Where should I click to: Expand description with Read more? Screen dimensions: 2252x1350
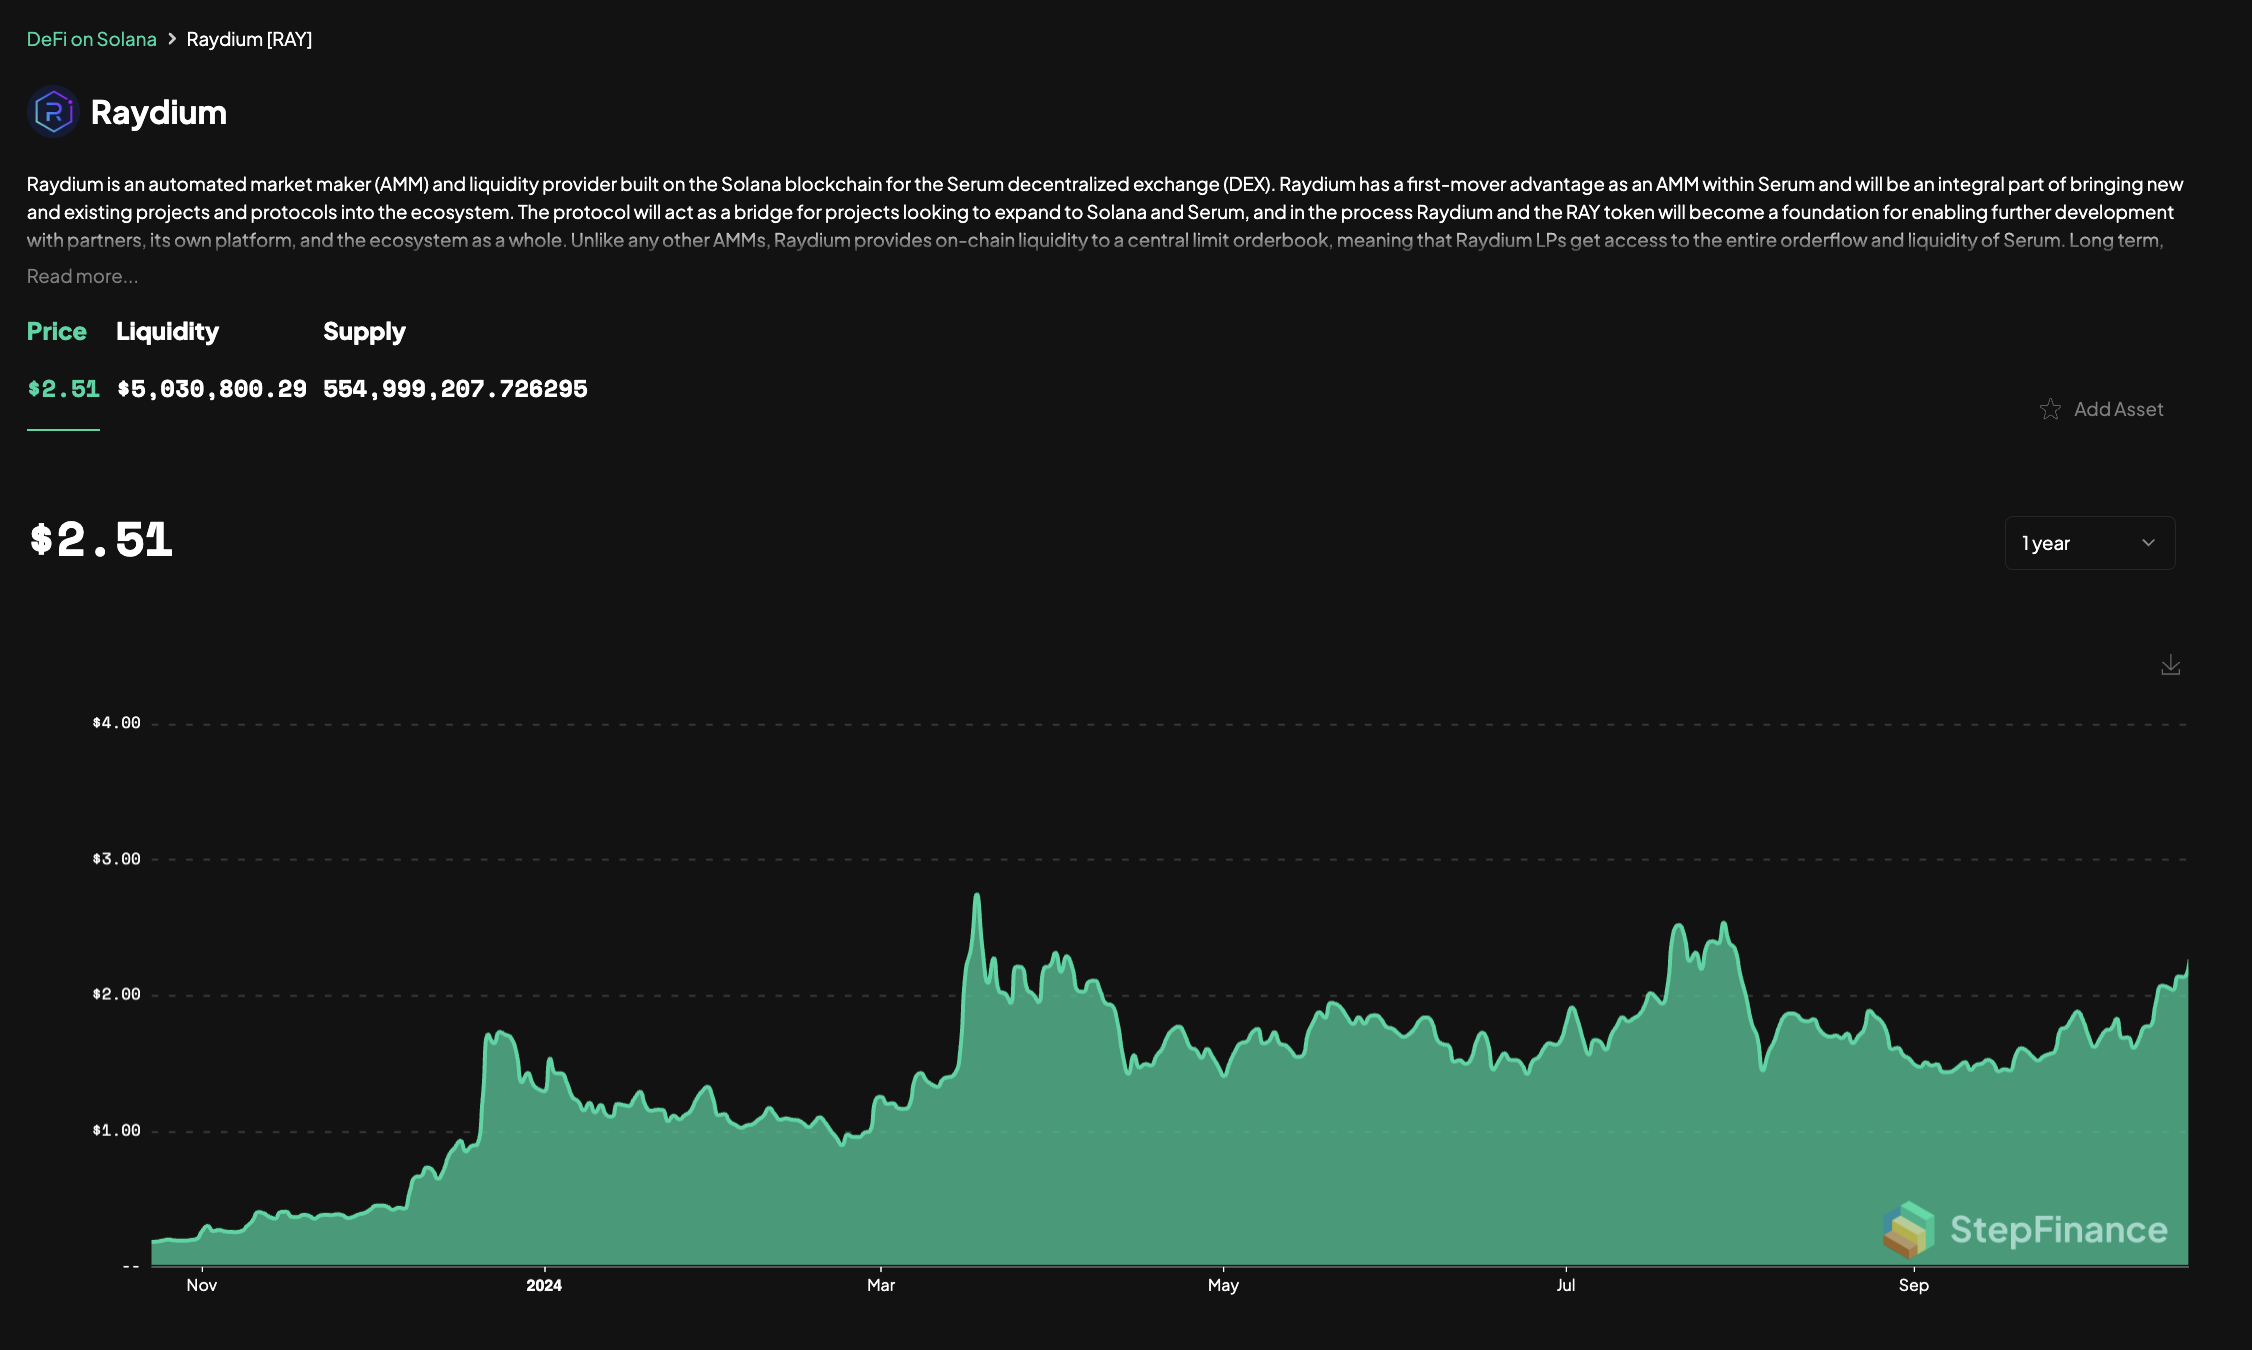[82, 276]
